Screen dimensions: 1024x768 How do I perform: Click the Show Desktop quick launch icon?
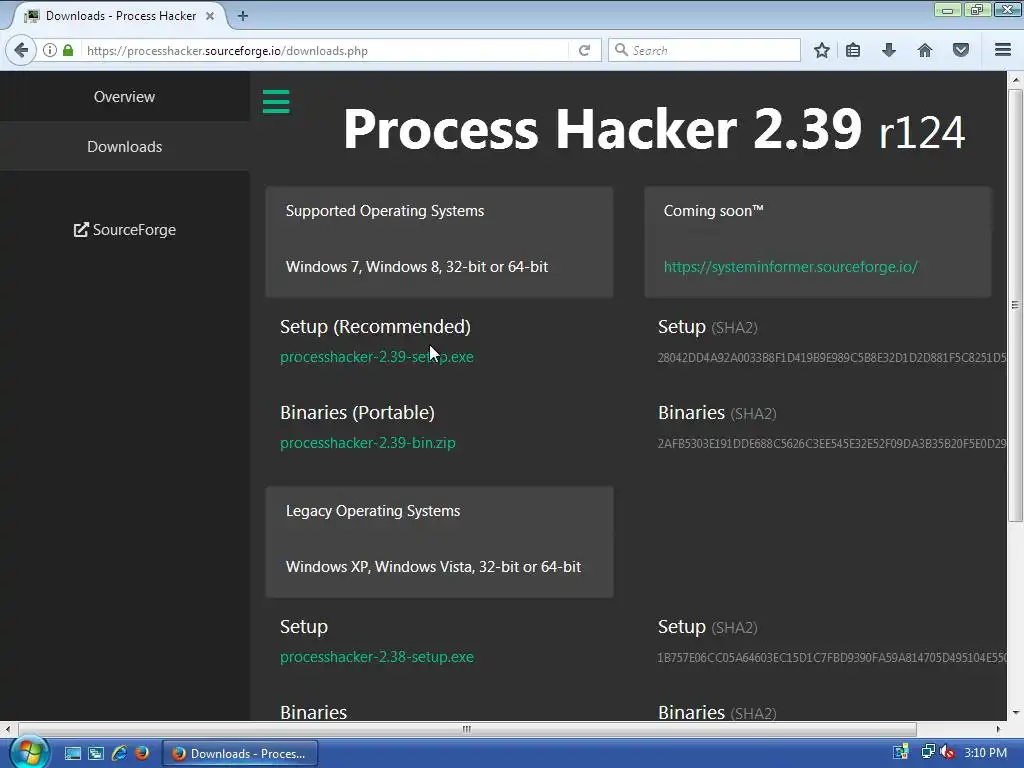tap(72, 753)
